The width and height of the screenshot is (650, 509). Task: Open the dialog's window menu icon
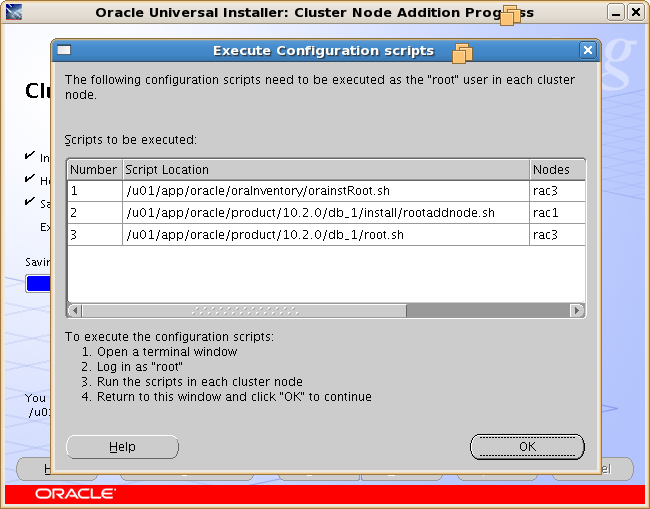tap(64, 50)
